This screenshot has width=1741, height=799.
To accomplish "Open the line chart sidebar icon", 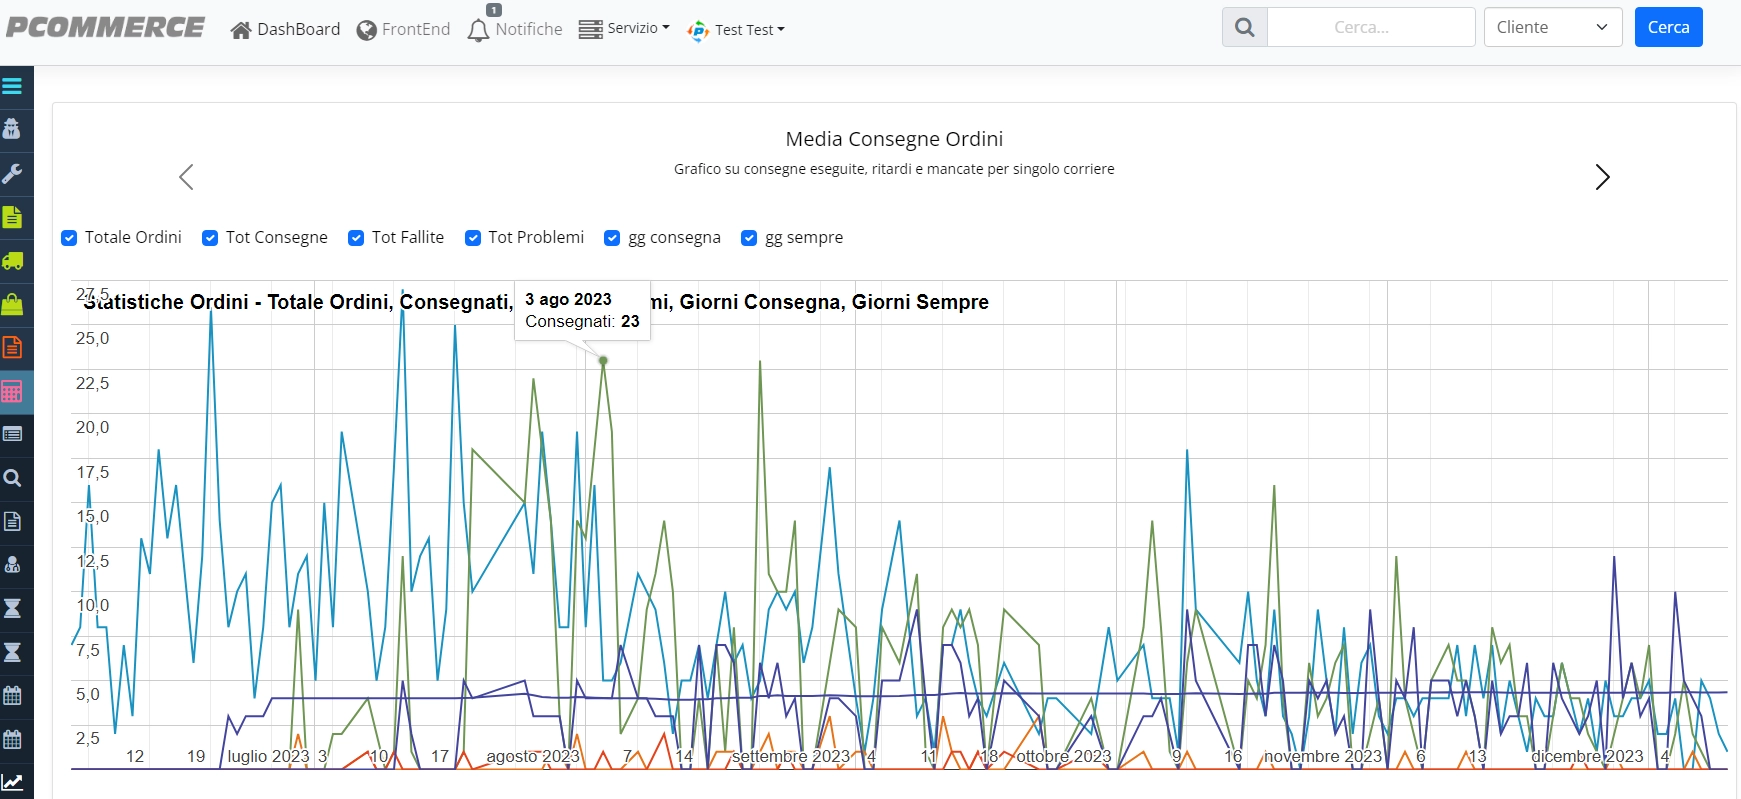I will (x=12, y=782).
